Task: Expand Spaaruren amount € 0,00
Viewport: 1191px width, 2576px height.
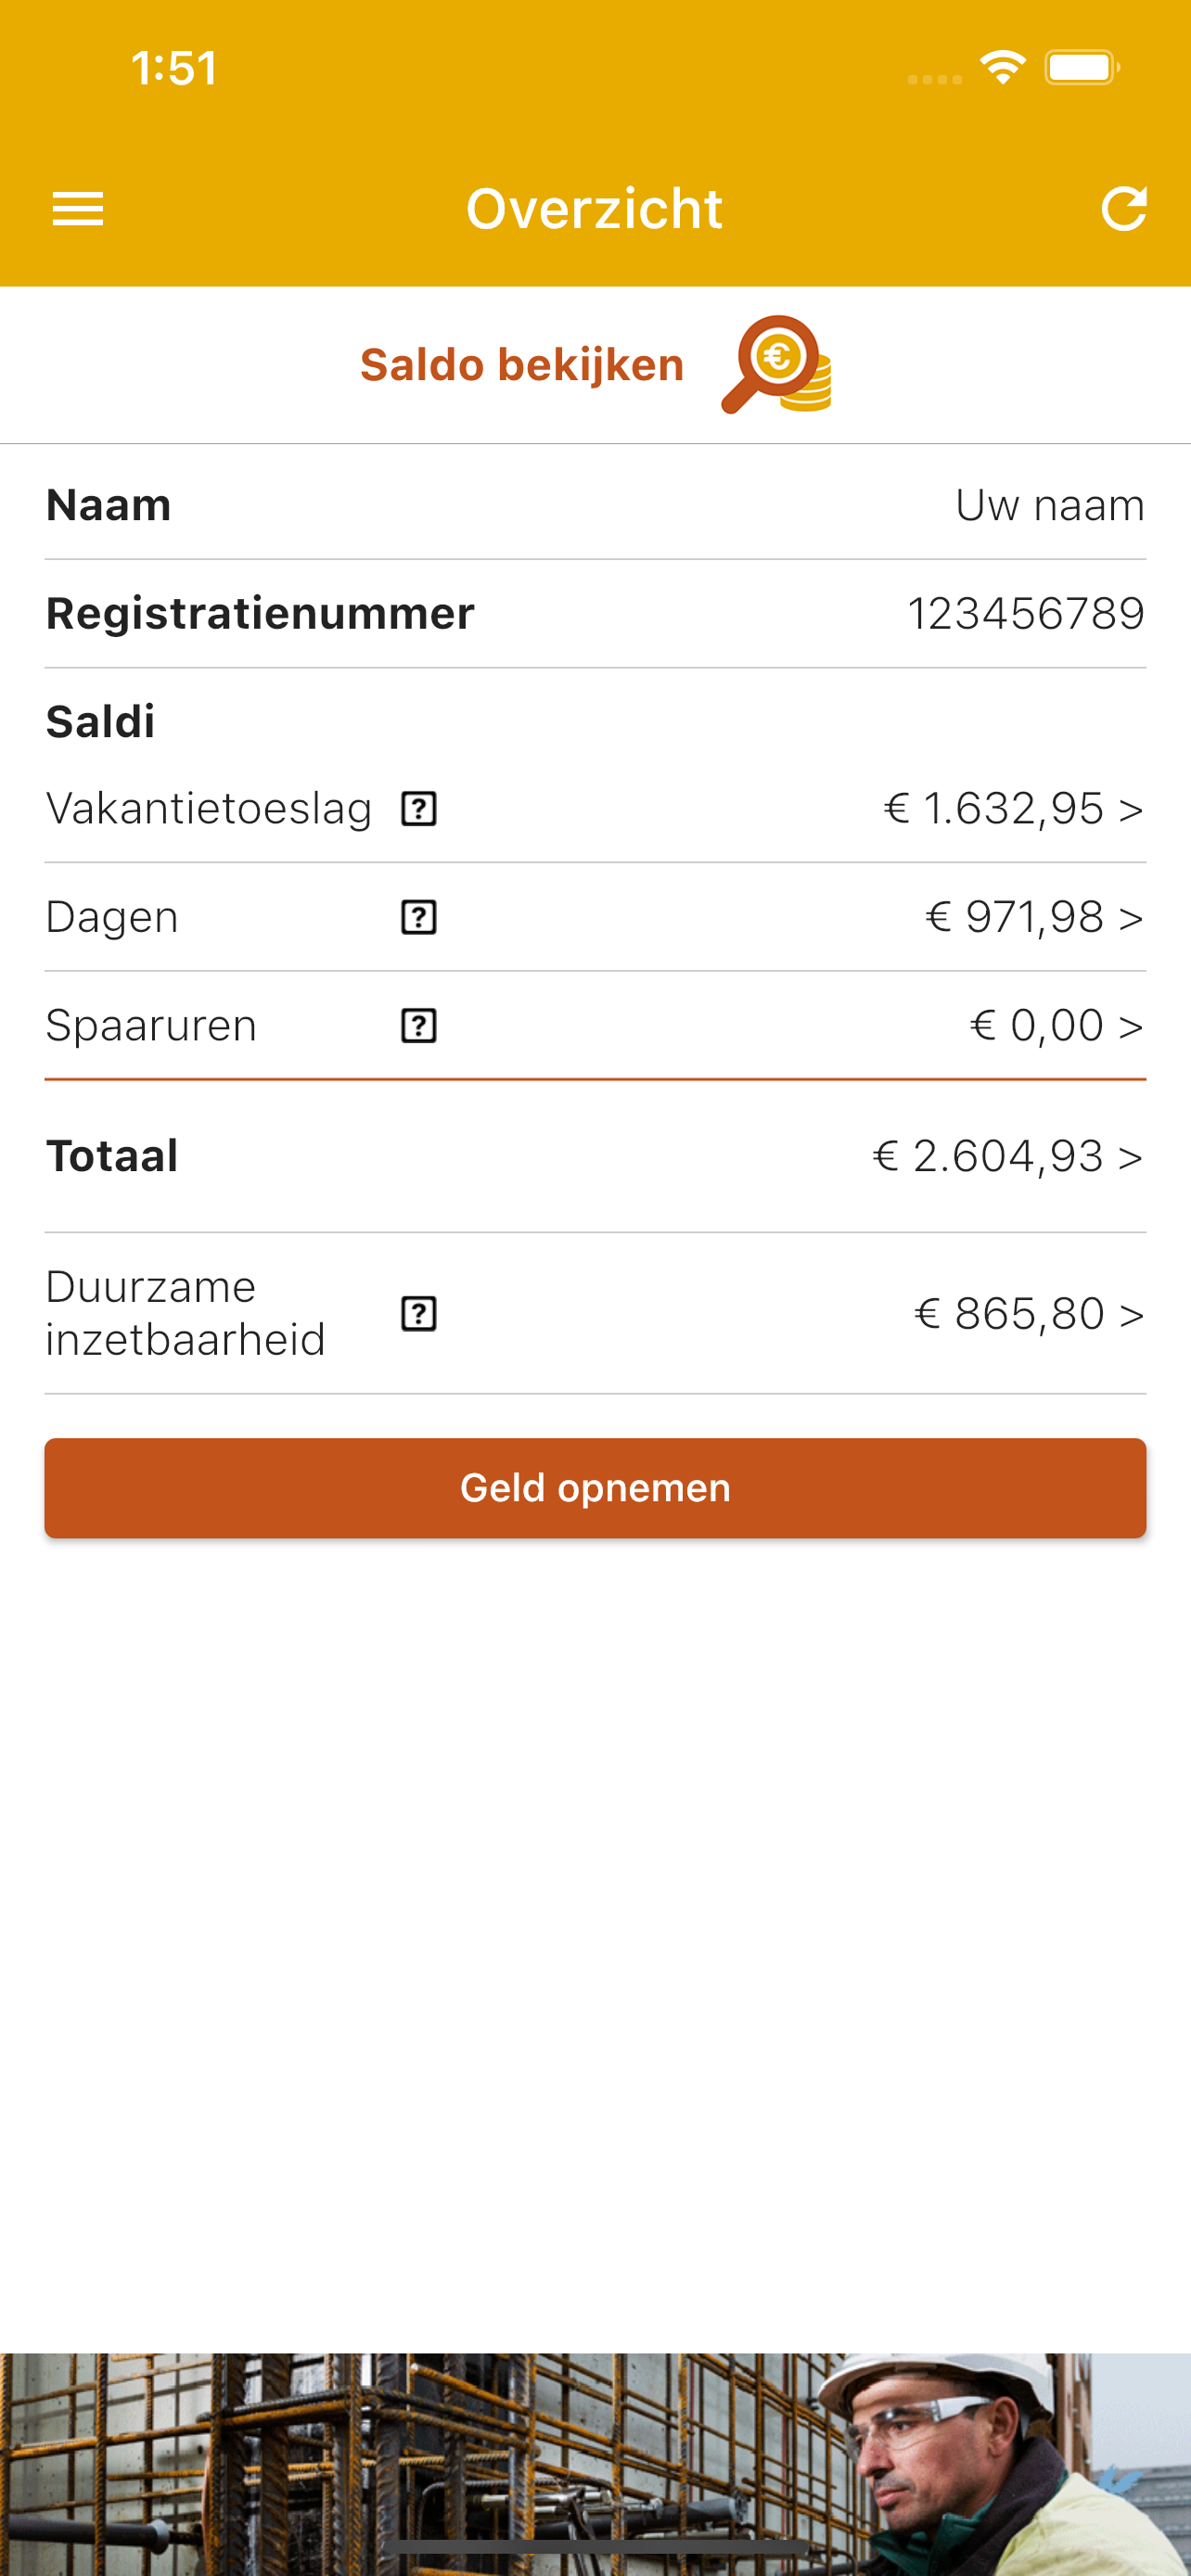Action: 1056,1025
